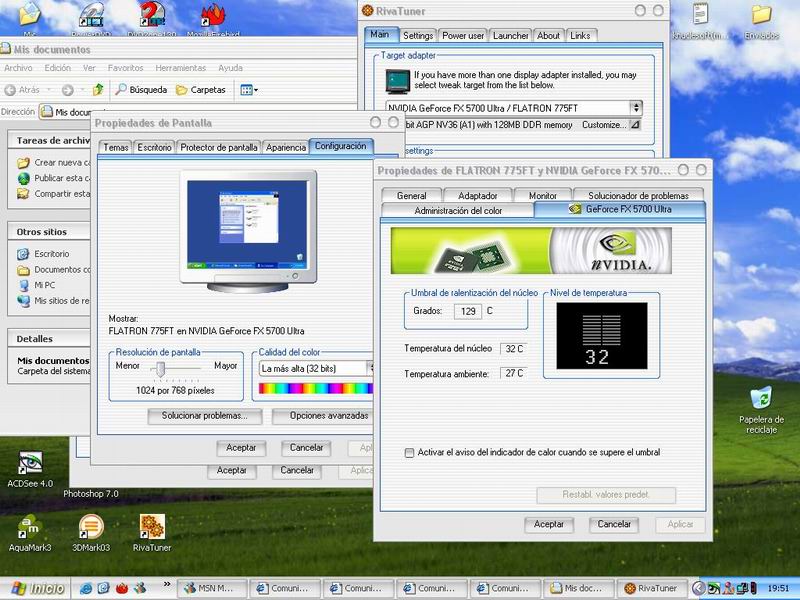Open the Ayuda menu

tap(230, 68)
